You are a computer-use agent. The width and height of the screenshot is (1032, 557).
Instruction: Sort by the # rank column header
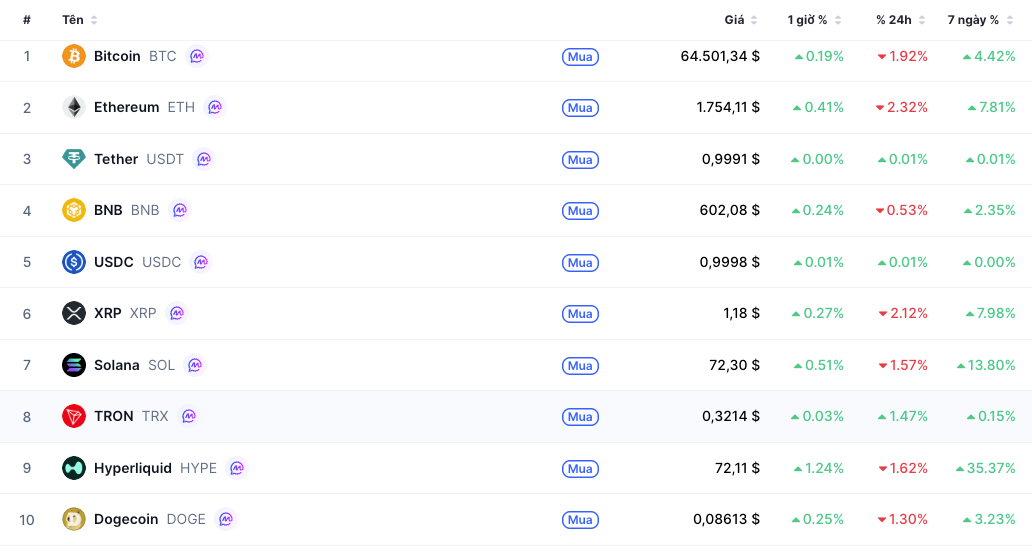pyautogui.click(x=26, y=20)
